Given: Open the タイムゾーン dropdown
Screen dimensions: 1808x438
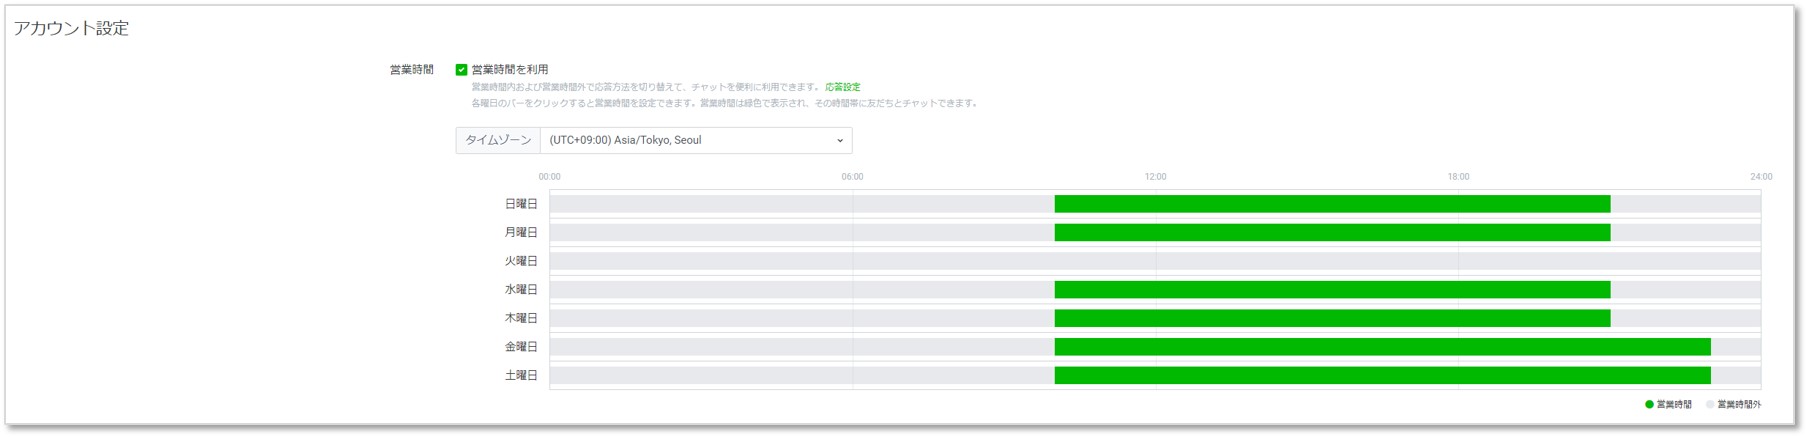Looking at the screenshot, I should (695, 141).
